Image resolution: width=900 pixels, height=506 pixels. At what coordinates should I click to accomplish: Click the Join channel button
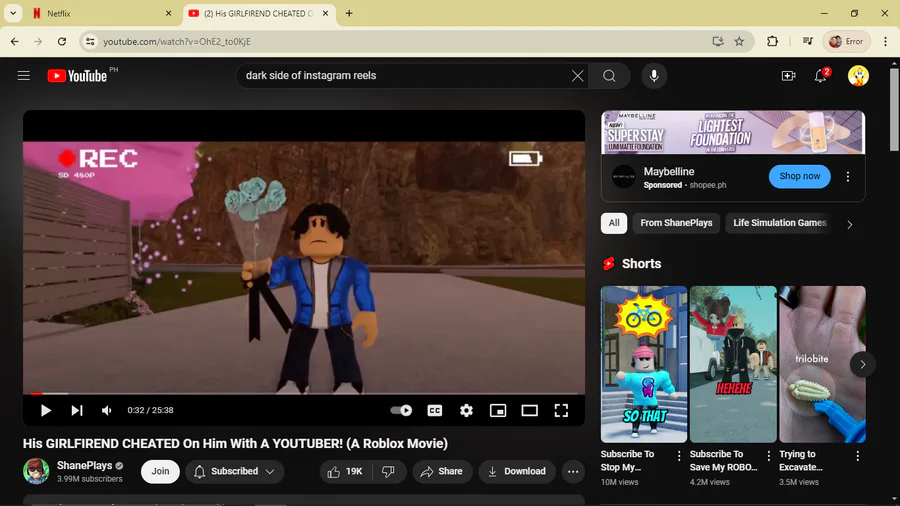[160, 472]
